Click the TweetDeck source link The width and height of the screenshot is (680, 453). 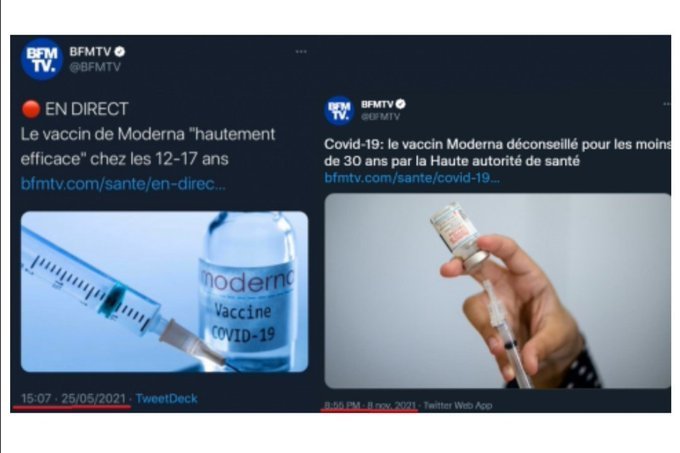167,398
